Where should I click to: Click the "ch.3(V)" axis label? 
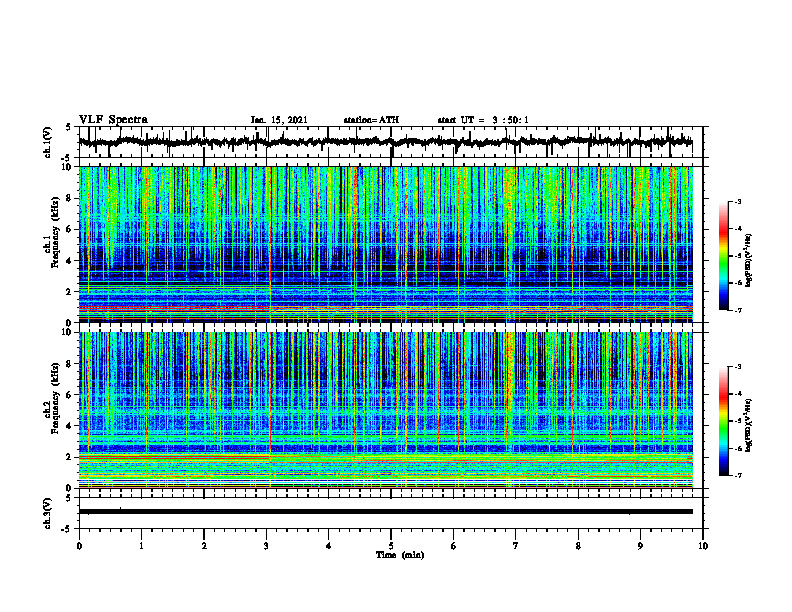[48, 513]
